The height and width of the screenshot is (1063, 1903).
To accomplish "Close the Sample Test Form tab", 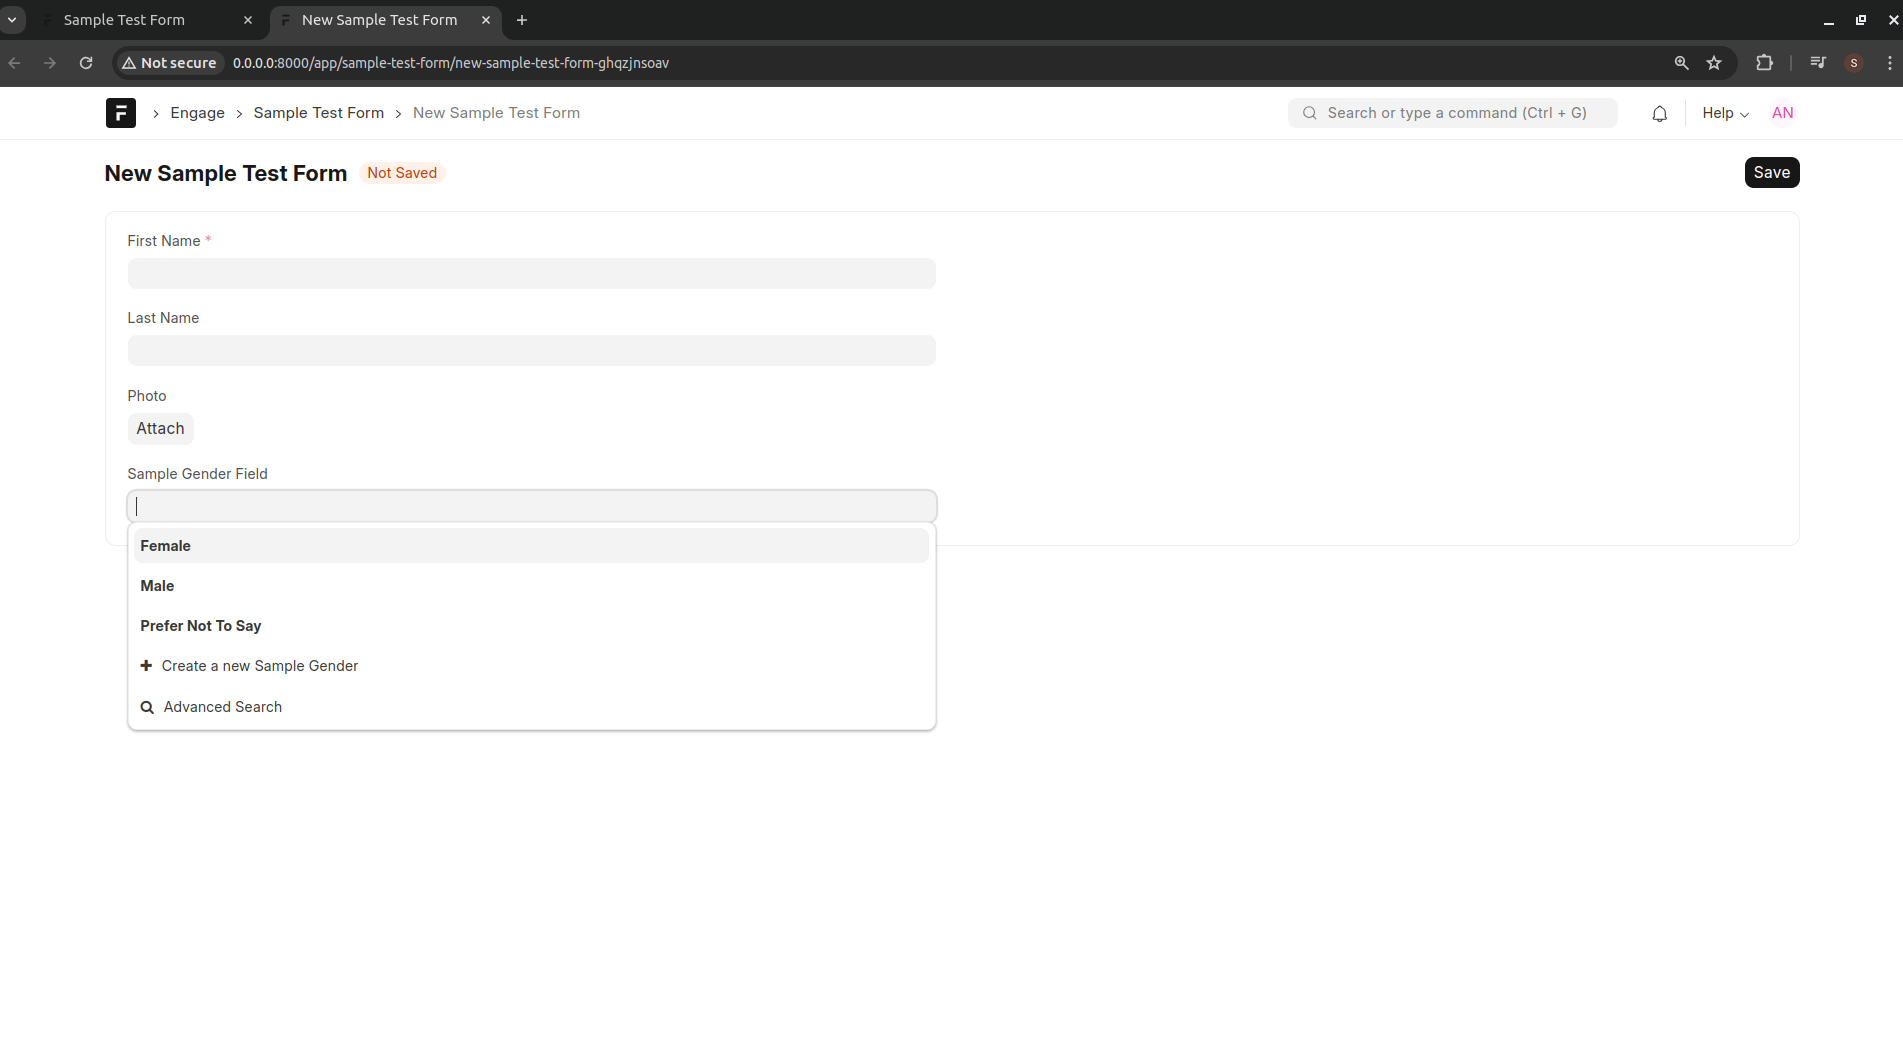I will [x=248, y=20].
